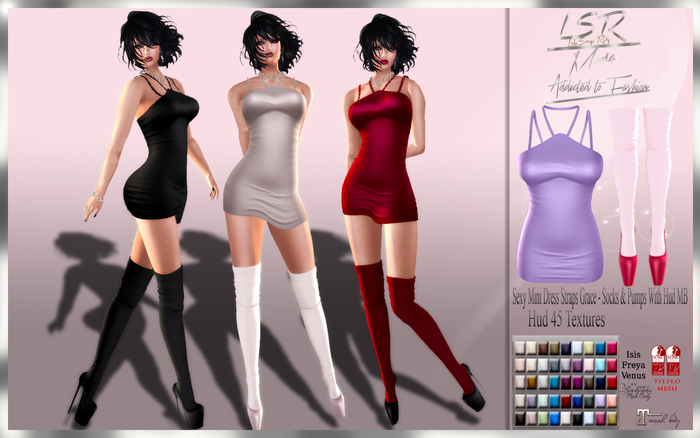Click the lavender swatch in the fourth row
This screenshot has width=700, height=438.
(600, 401)
